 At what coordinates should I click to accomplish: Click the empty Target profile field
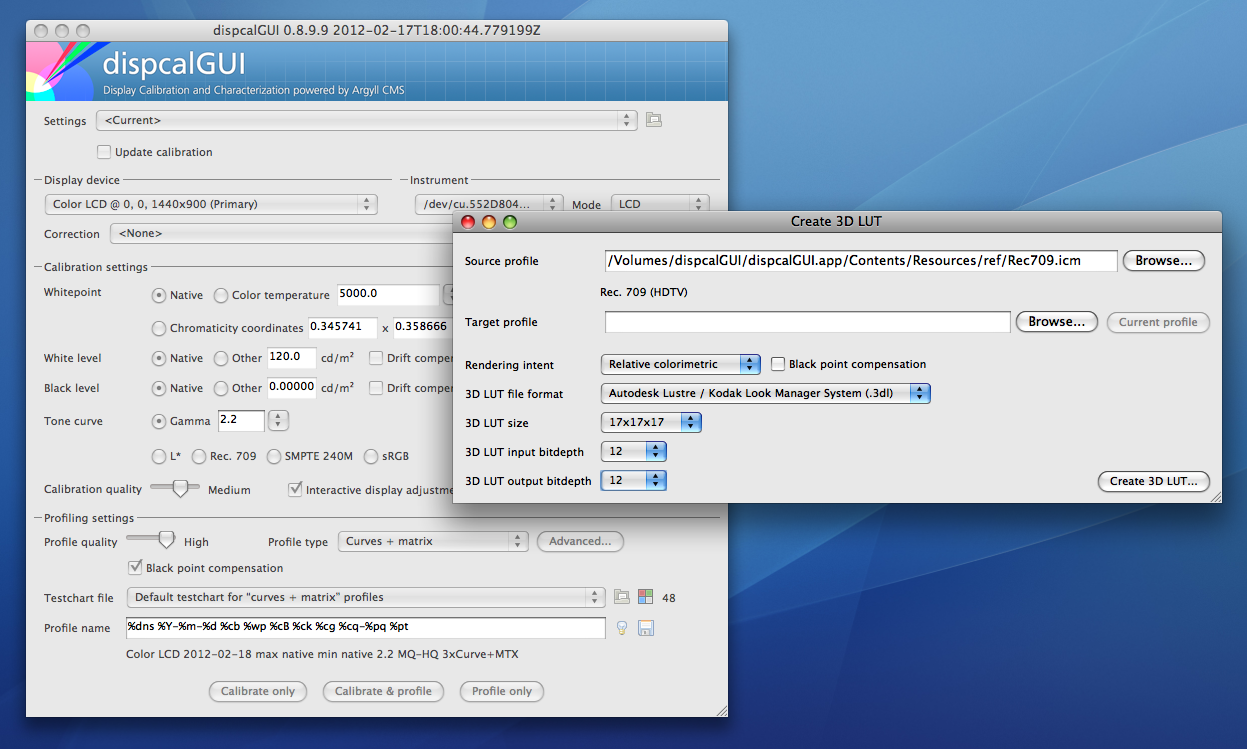click(x=807, y=322)
